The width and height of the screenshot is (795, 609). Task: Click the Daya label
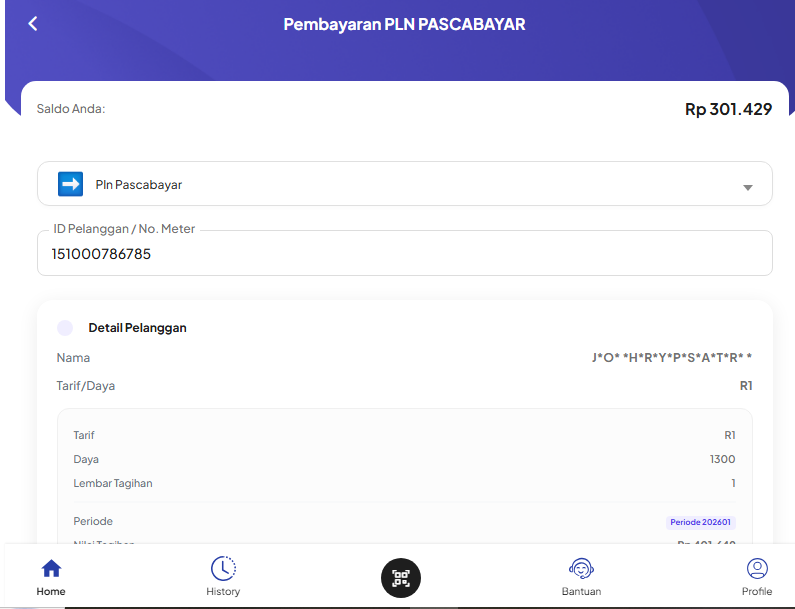pyautogui.click(x=86, y=459)
